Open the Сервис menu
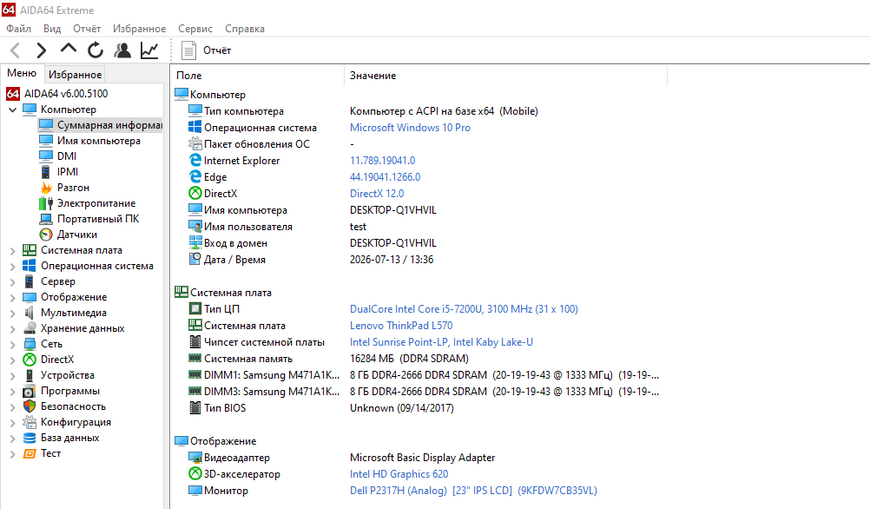This screenshot has height=509, width=870. [x=195, y=28]
